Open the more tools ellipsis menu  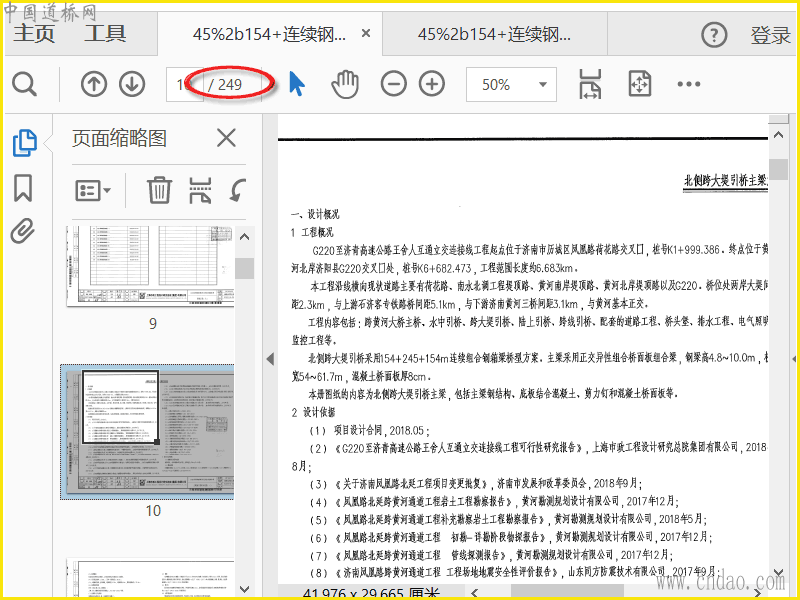[689, 84]
